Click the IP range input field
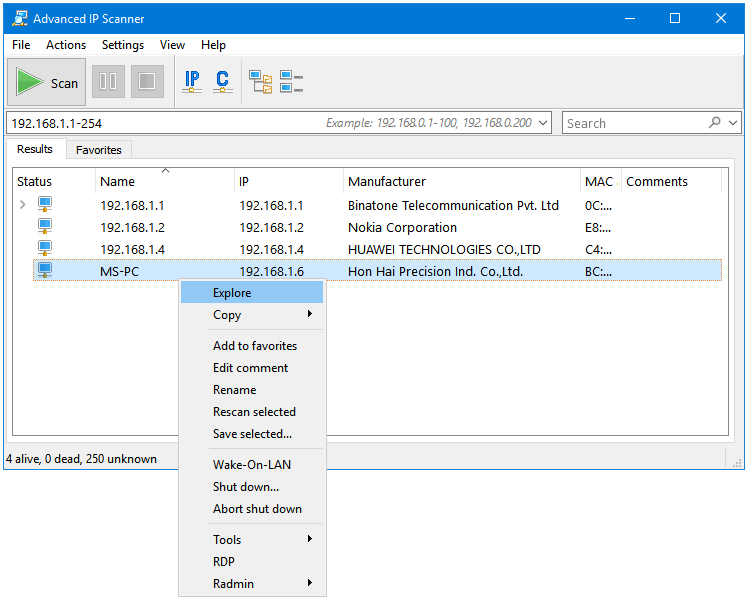Screen dimensions: 748x600 tap(279, 123)
